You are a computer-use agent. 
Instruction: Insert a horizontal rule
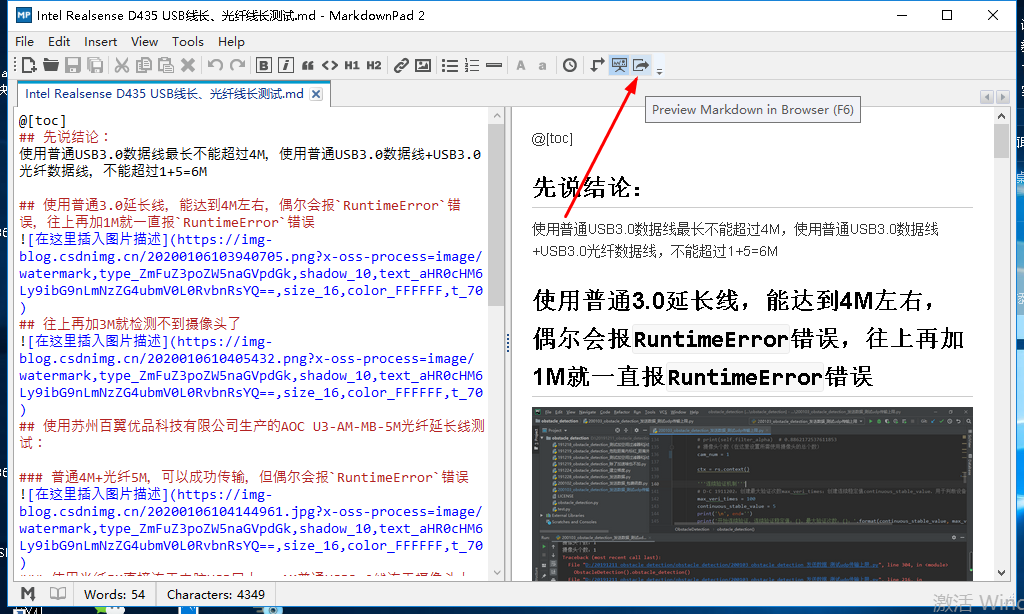[x=495, y=65]
